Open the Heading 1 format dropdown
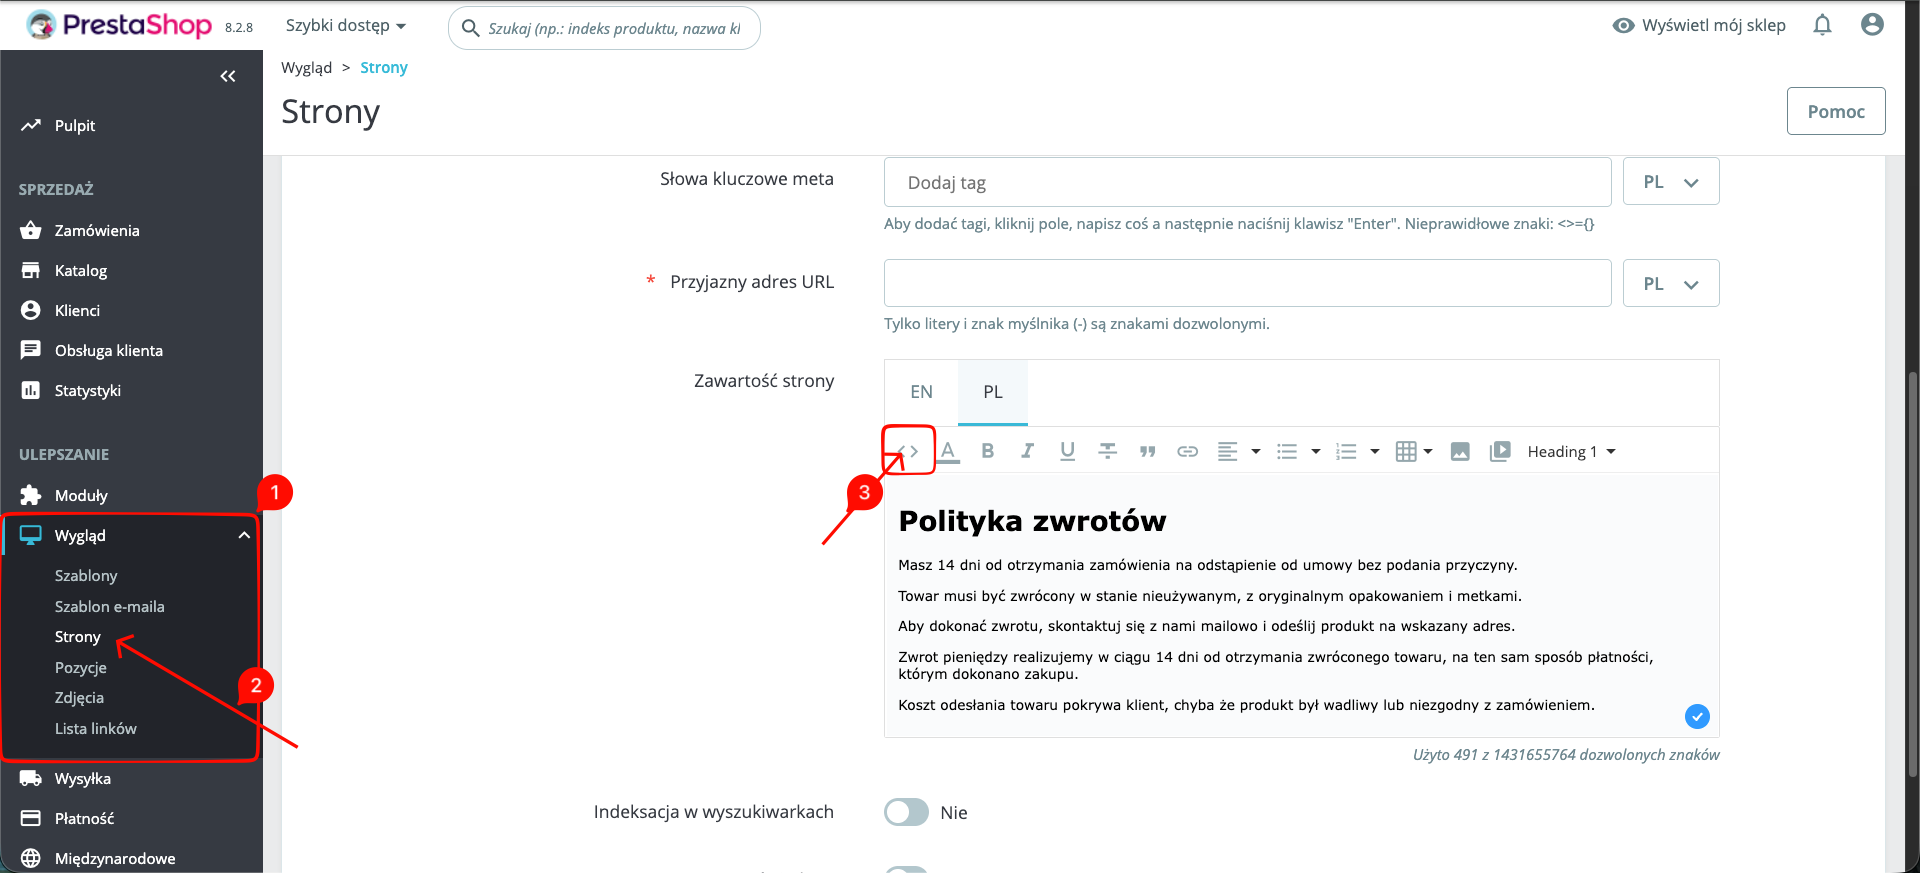 coord(1571,452)
